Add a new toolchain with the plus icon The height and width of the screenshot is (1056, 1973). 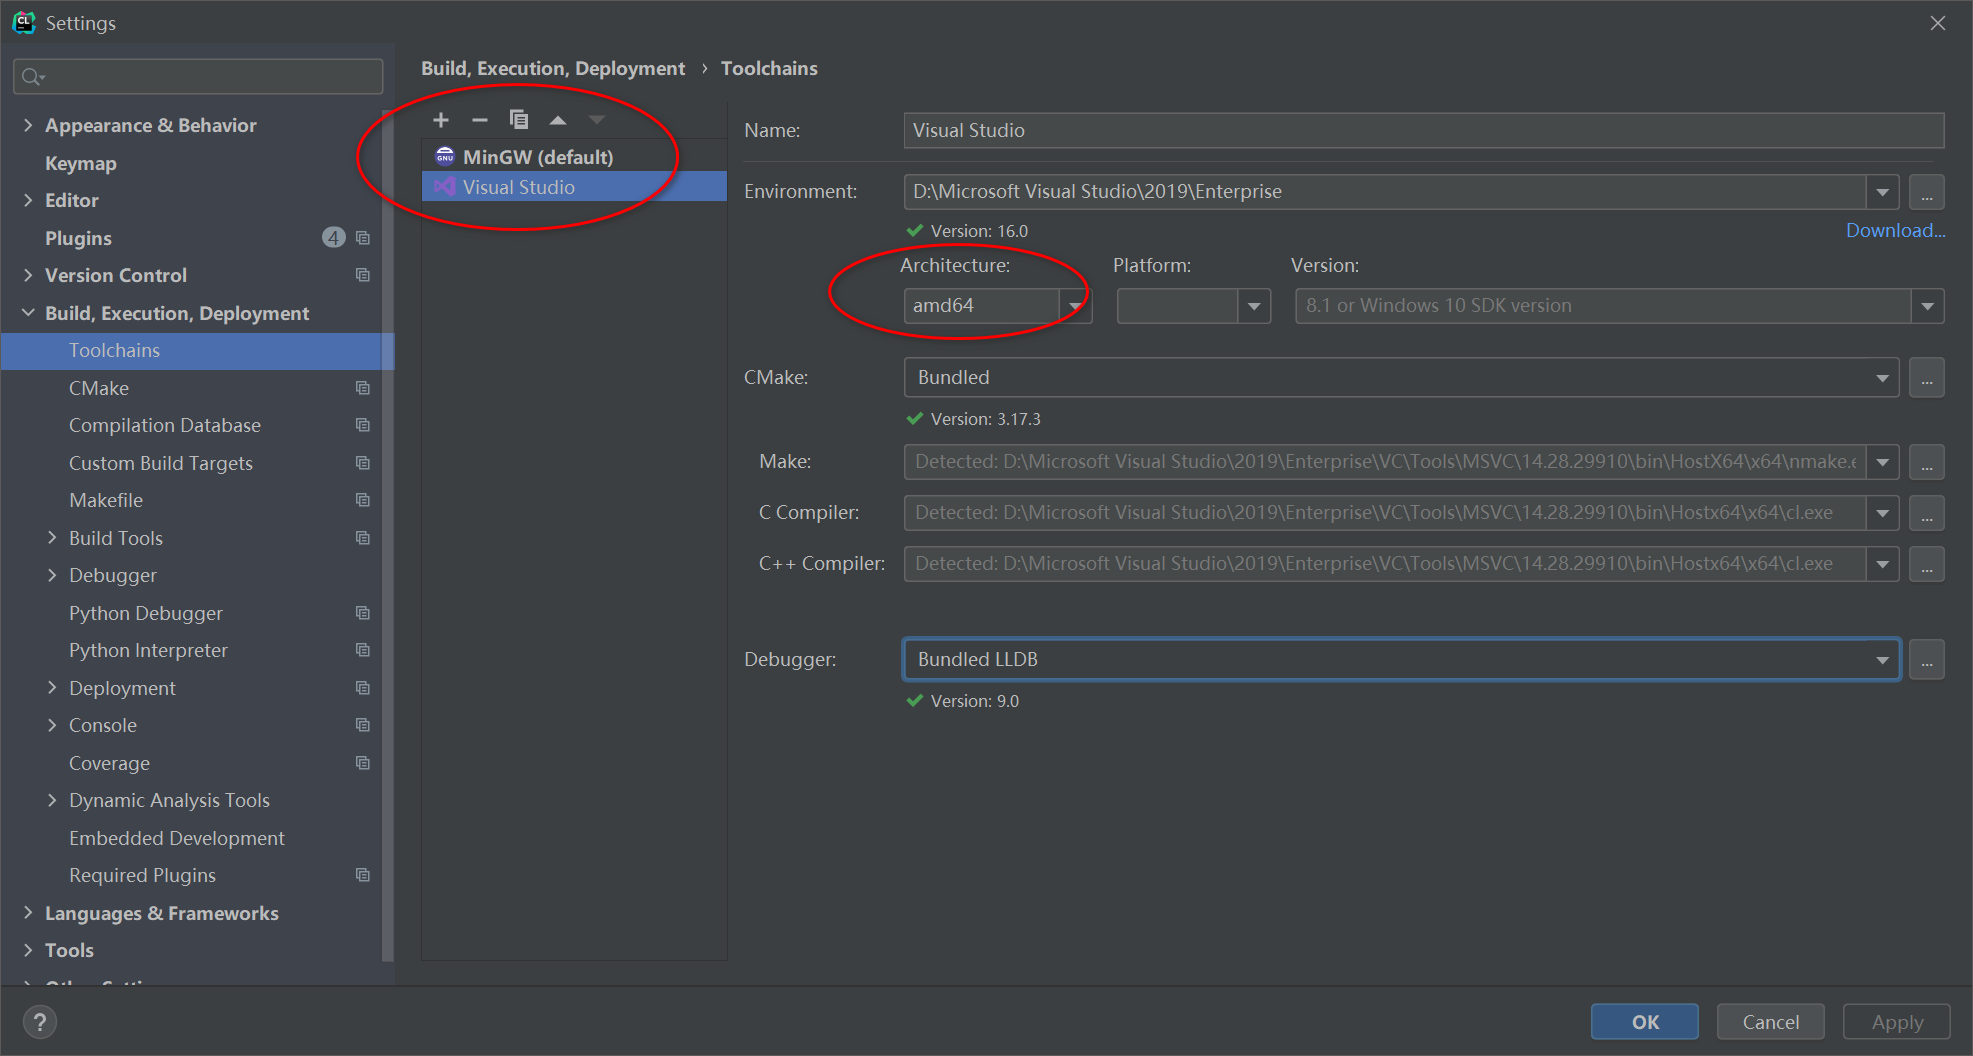[441, 119]
